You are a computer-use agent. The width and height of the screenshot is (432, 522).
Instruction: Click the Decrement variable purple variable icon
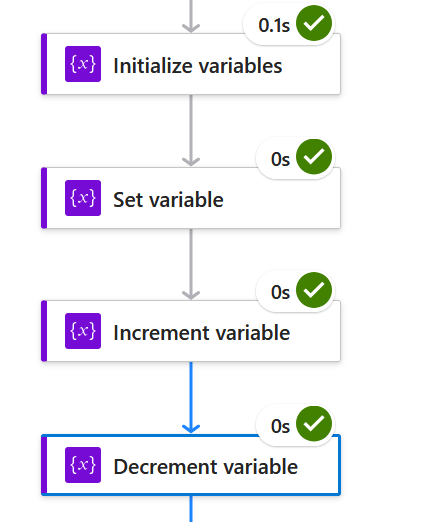(x=83, y=465)
